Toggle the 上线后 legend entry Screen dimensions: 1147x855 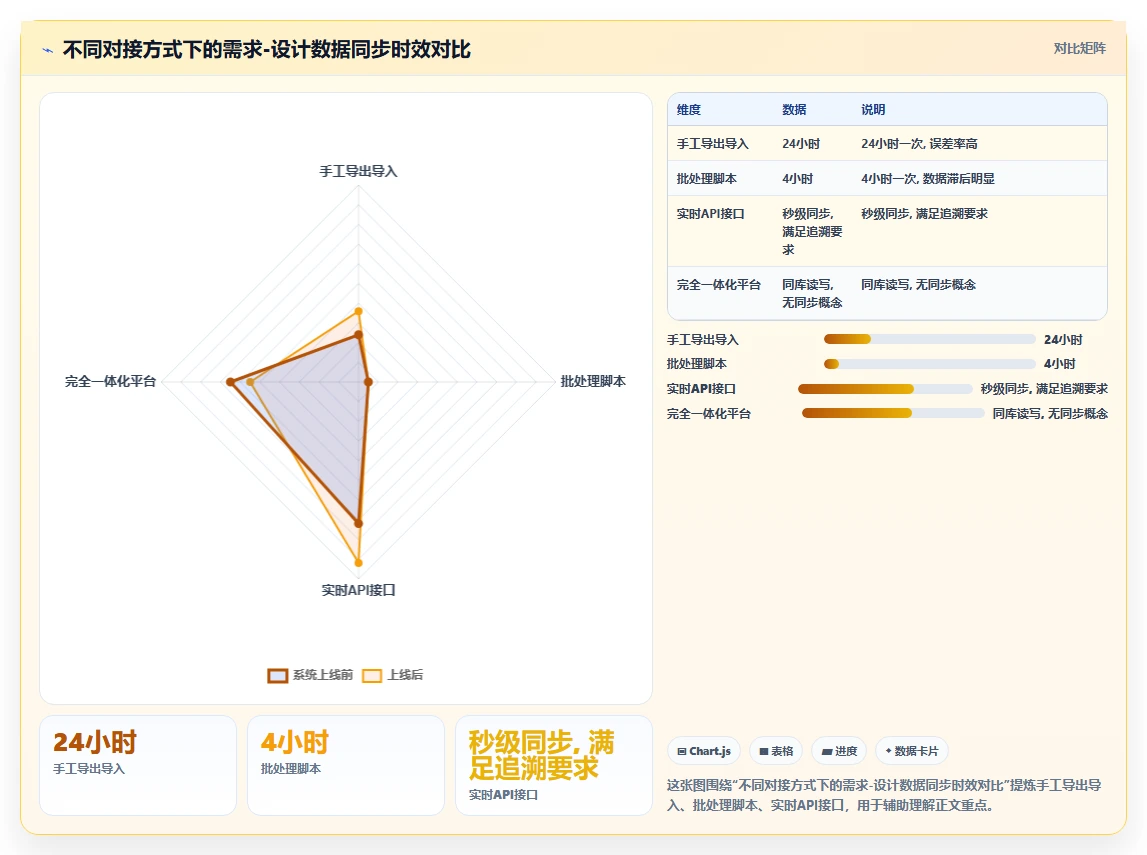pos(393,675)
